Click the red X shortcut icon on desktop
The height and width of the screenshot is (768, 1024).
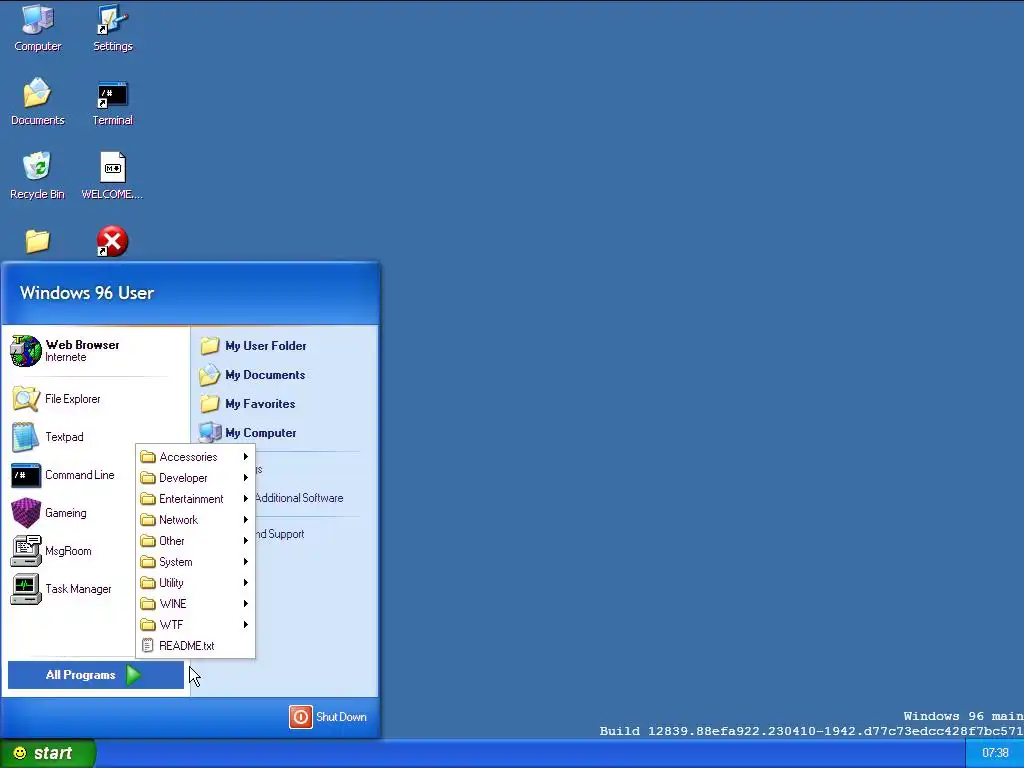(x=112, y=242)
